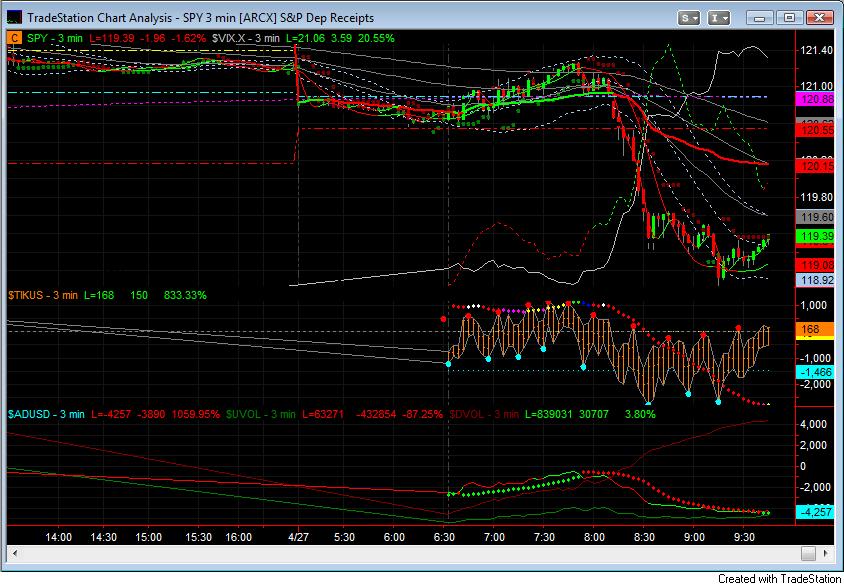Click the red 120.55 price marker
Screen dimensions: 844x585
pyautogui.click(x=816, y=130)
